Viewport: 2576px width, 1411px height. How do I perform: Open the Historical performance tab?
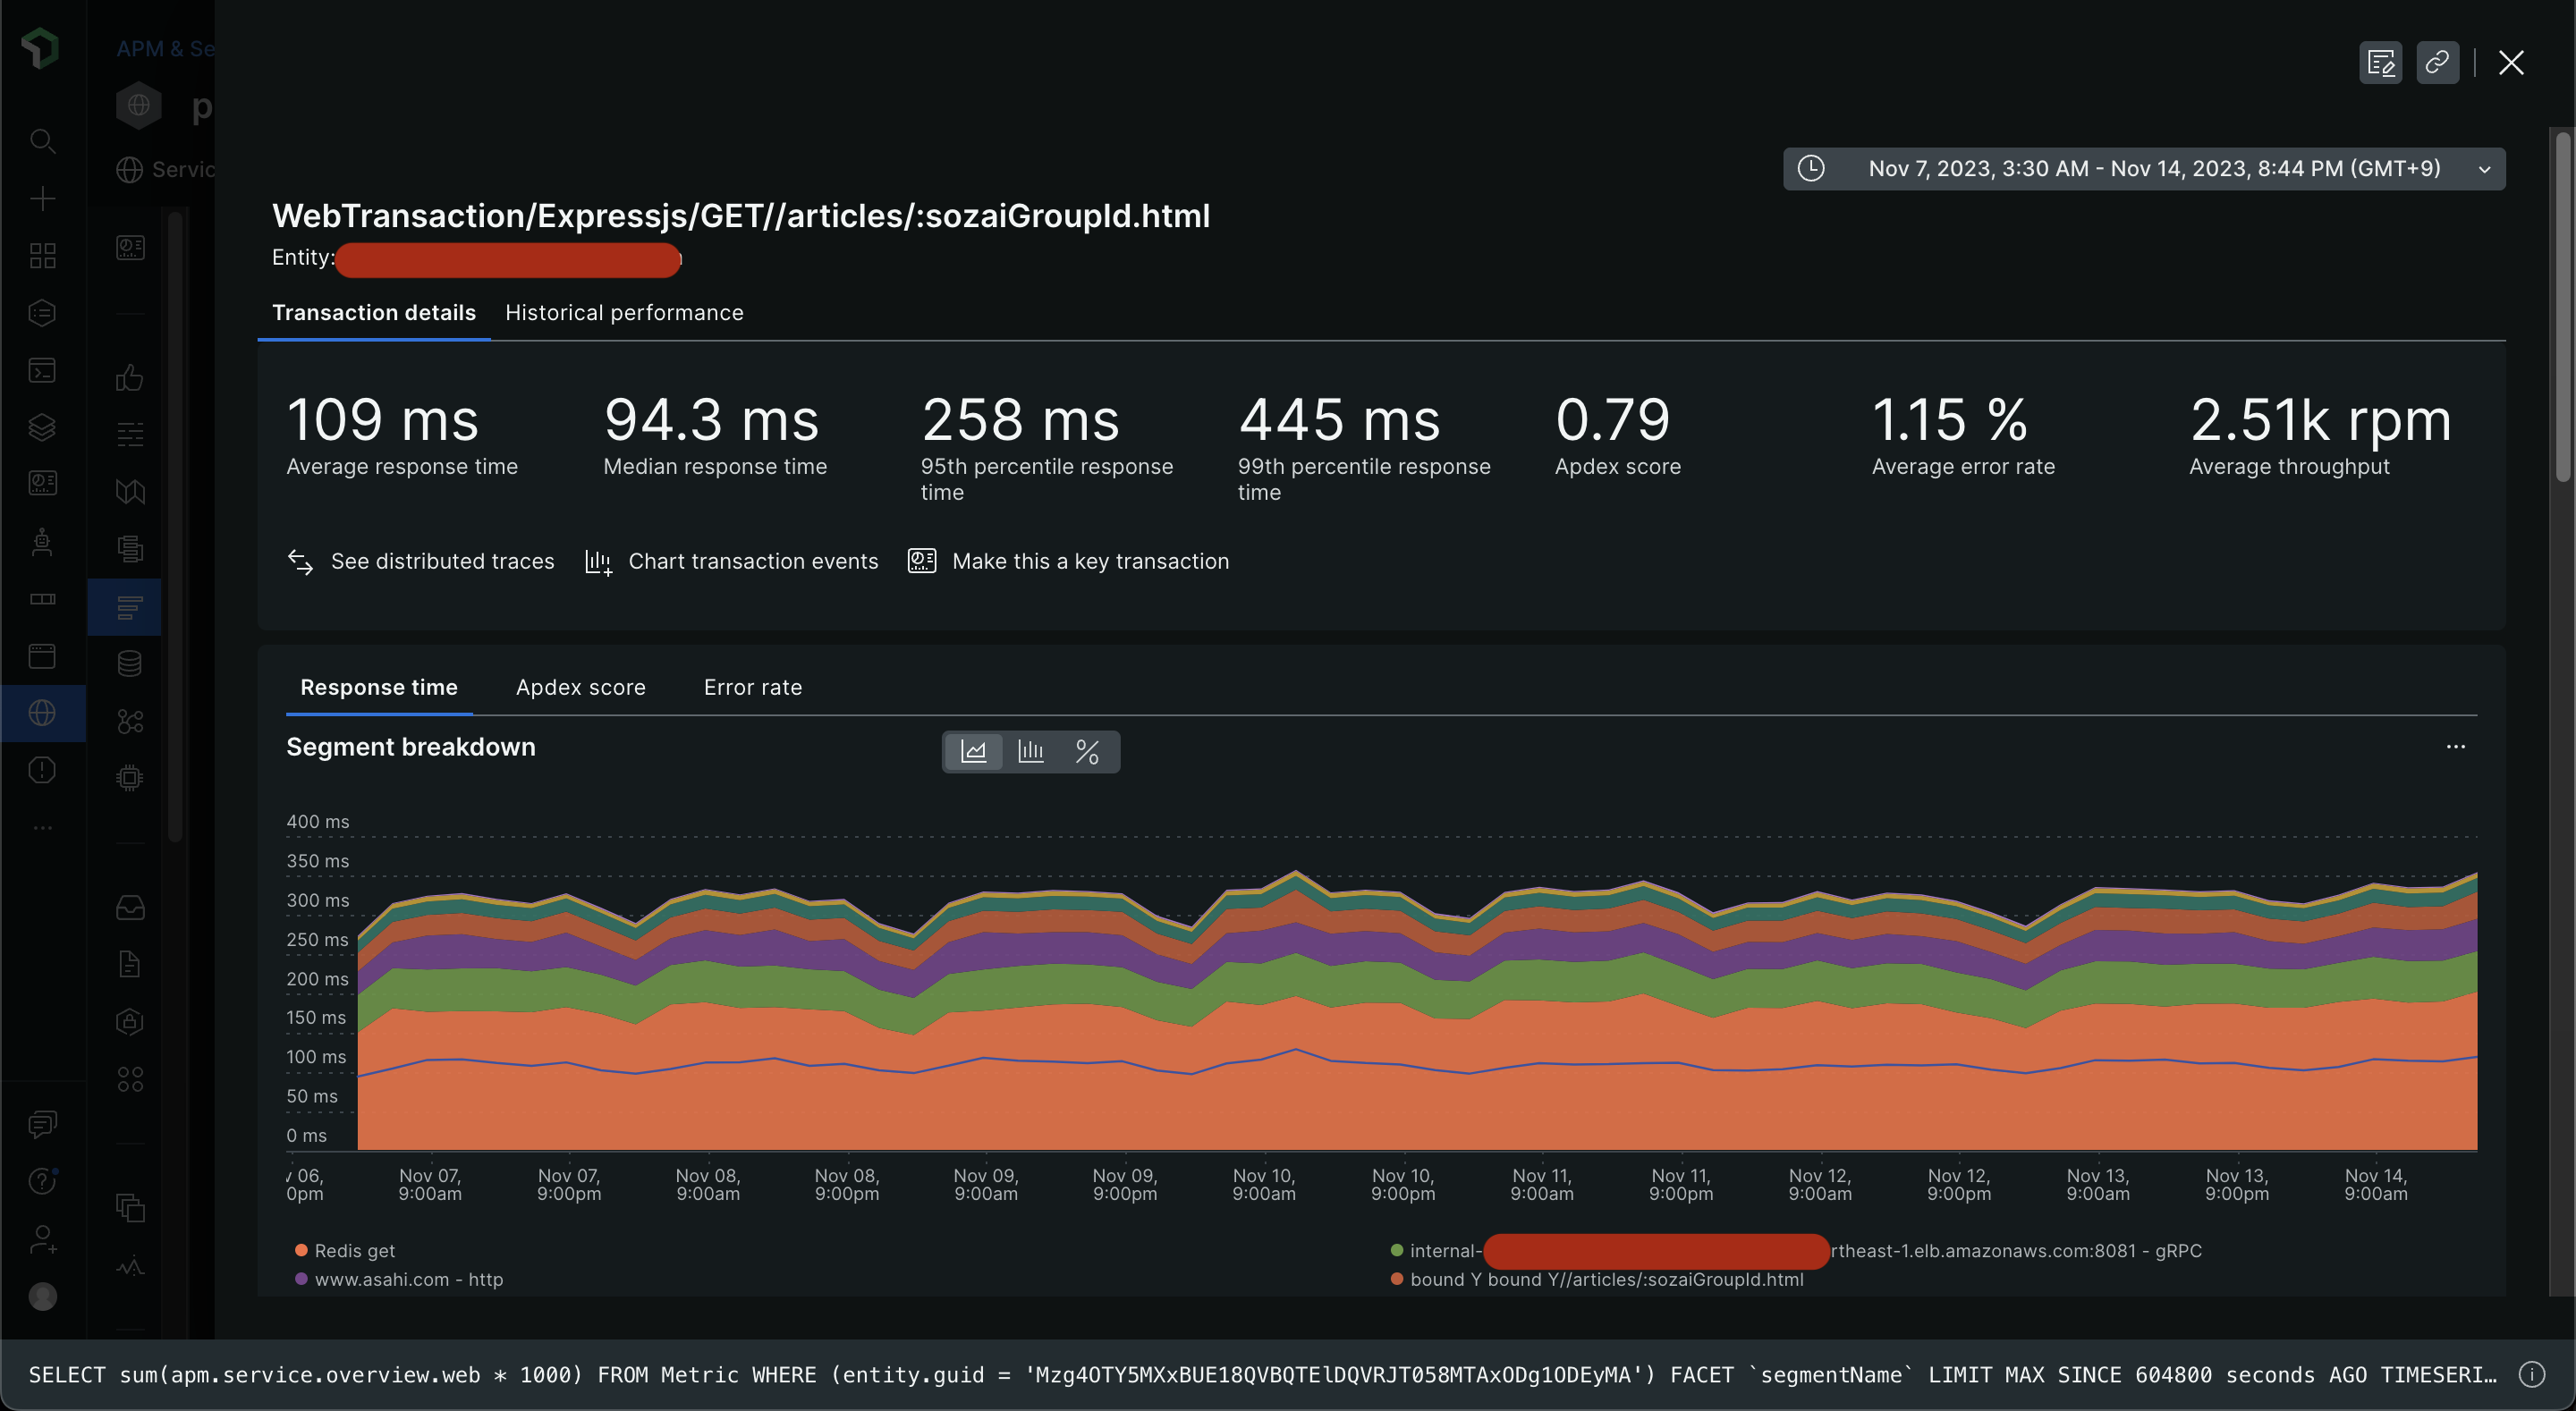point(624,313)
